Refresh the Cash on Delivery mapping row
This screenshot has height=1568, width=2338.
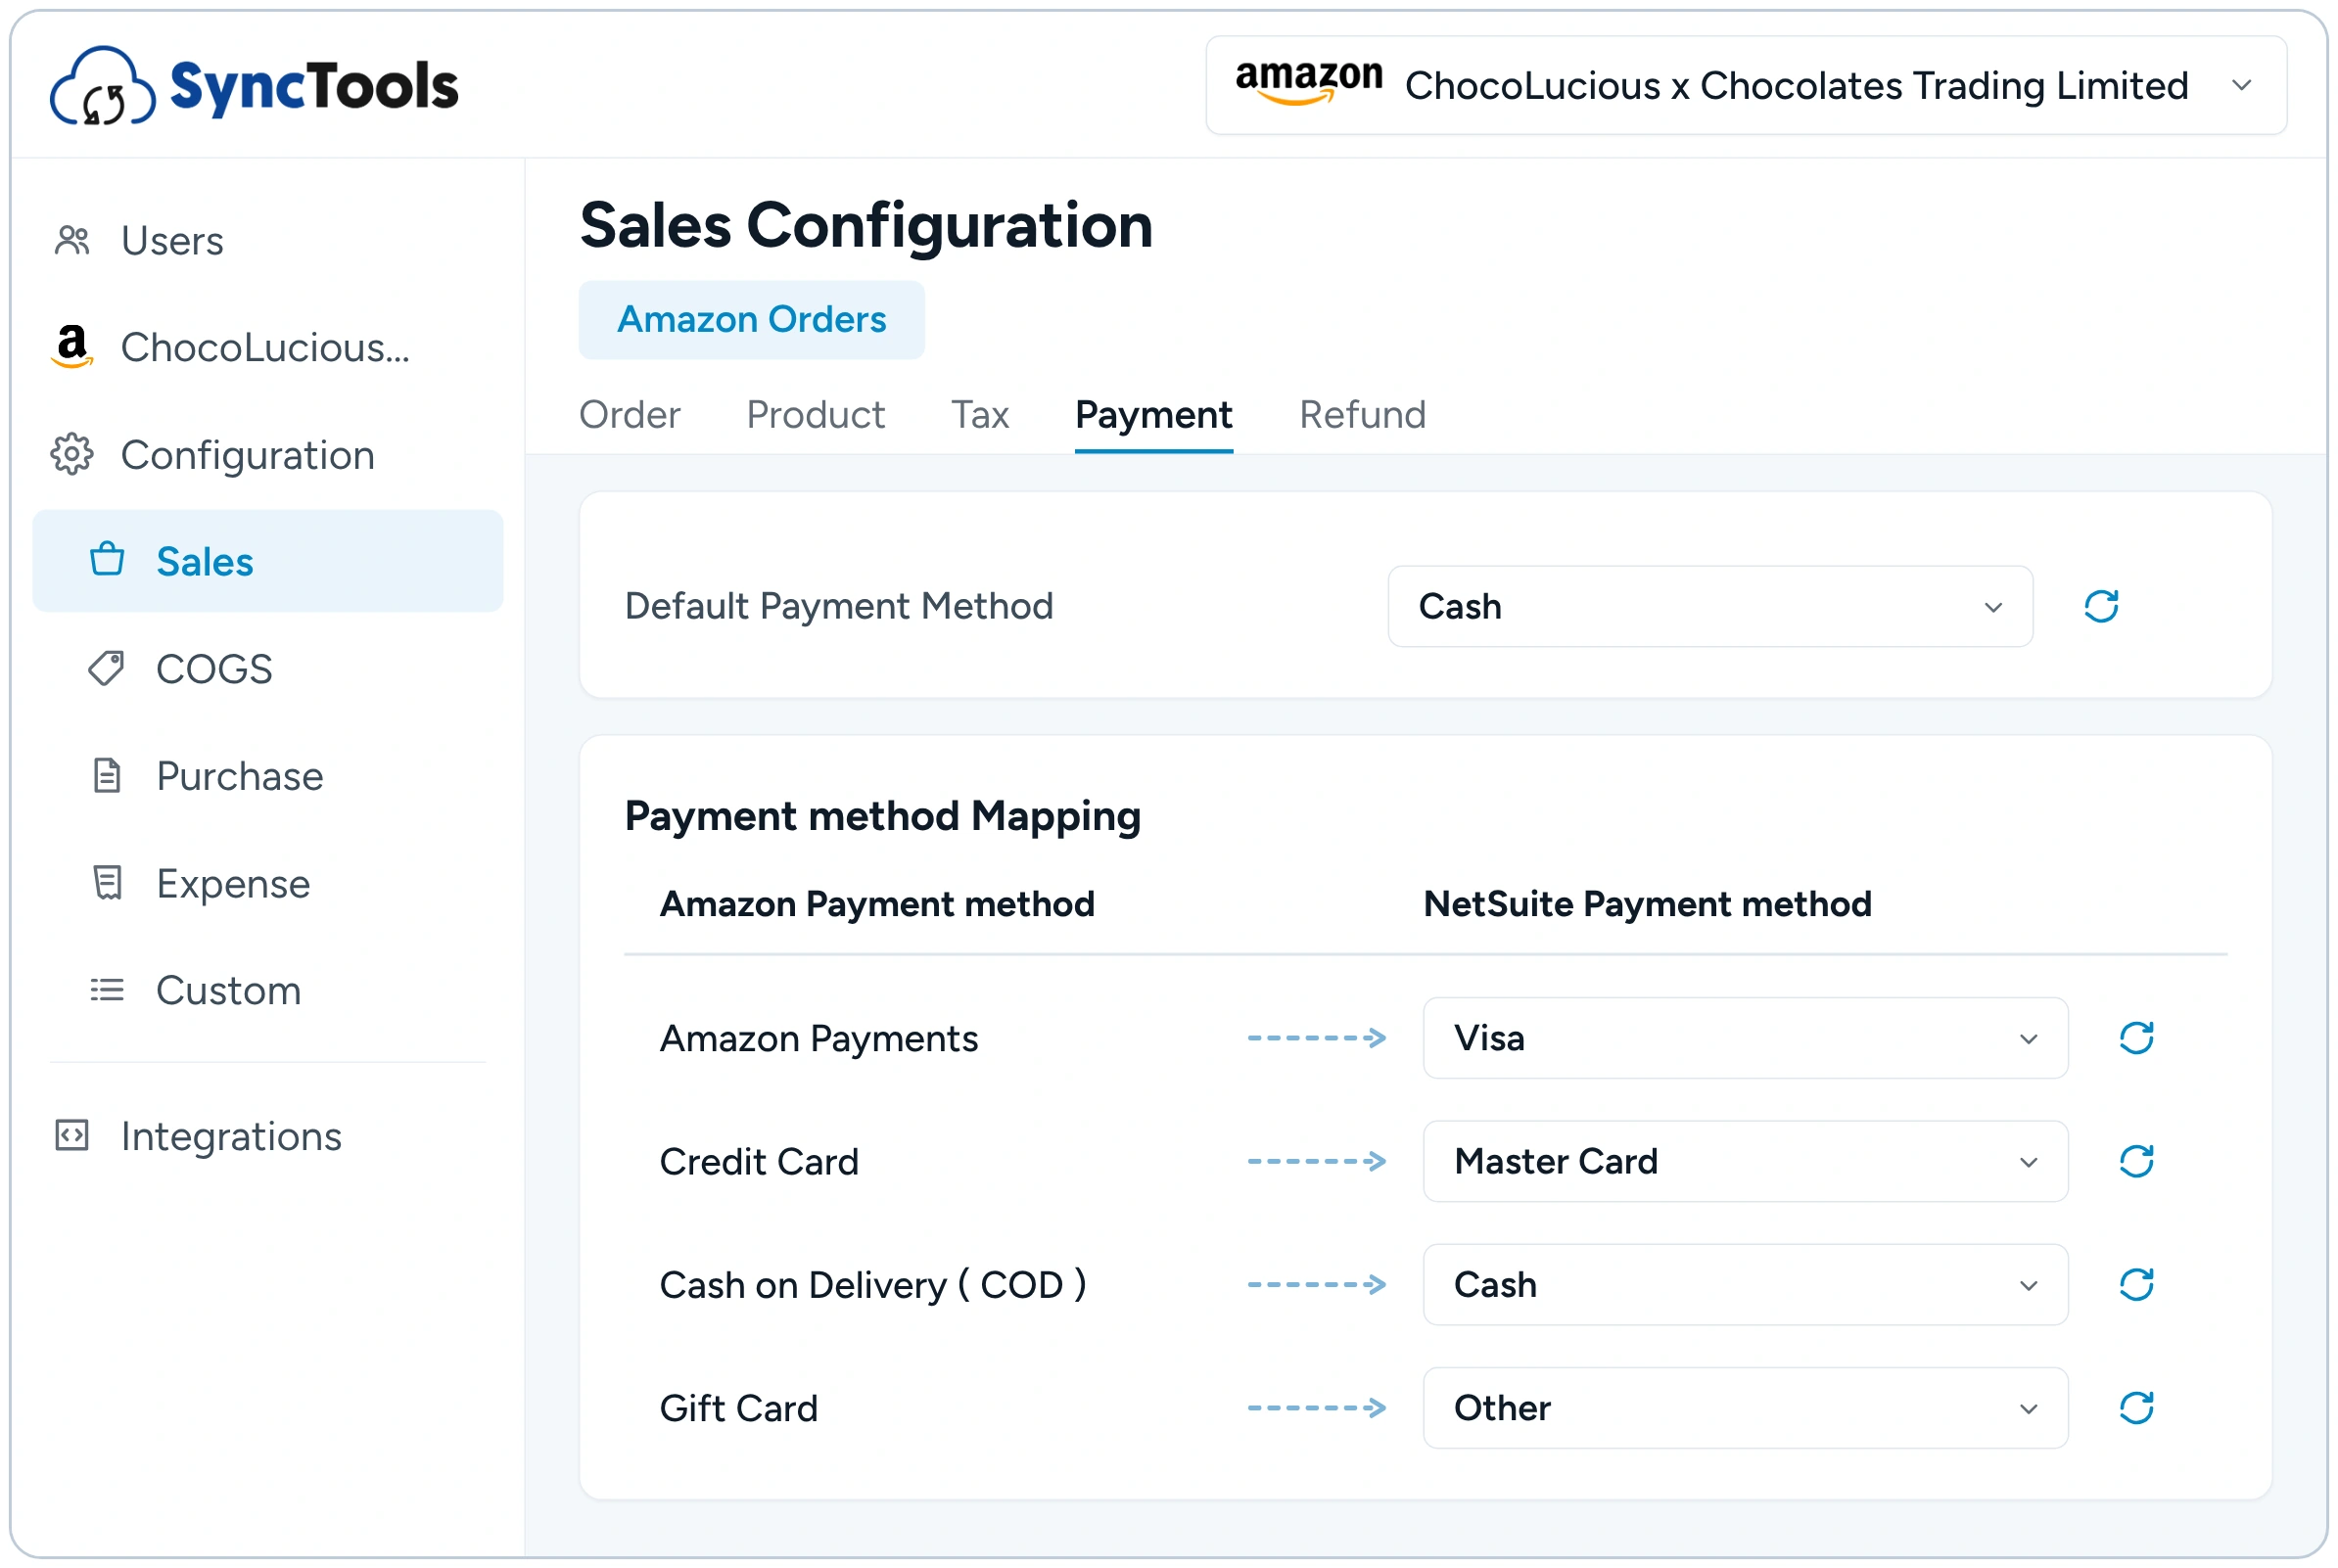point(2135,1284)
